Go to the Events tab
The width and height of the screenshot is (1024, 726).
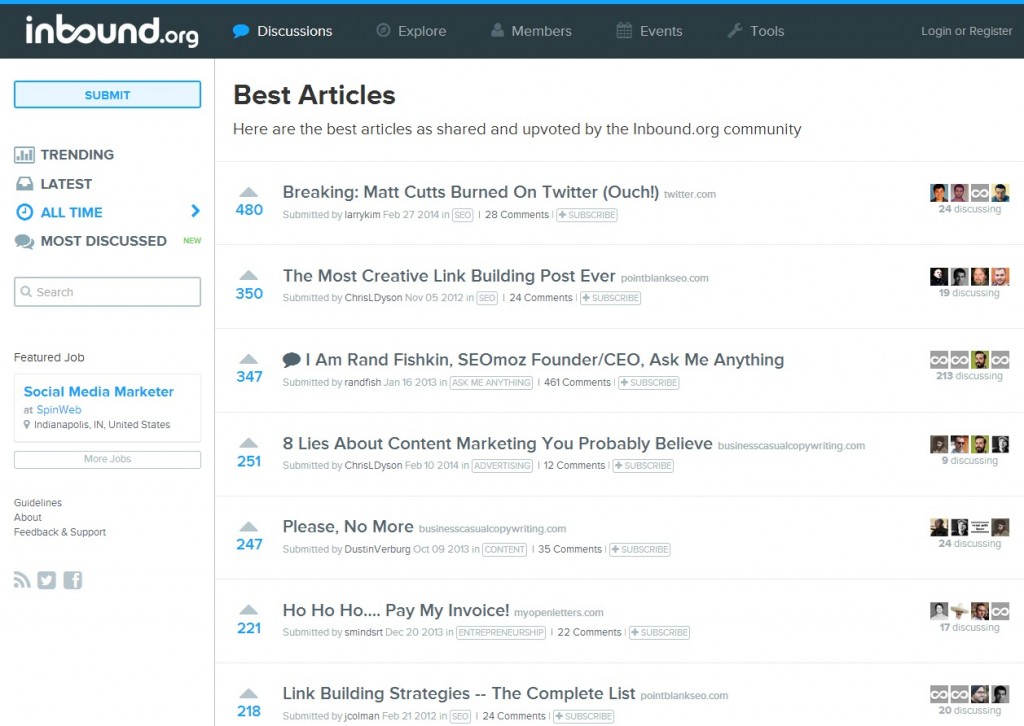[x=649, y=31]
